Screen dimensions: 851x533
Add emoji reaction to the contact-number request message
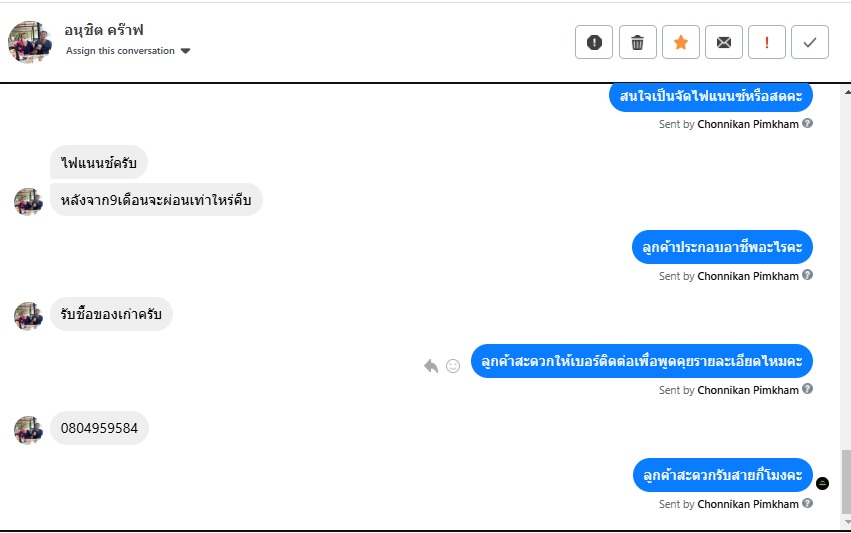point(453,366)
